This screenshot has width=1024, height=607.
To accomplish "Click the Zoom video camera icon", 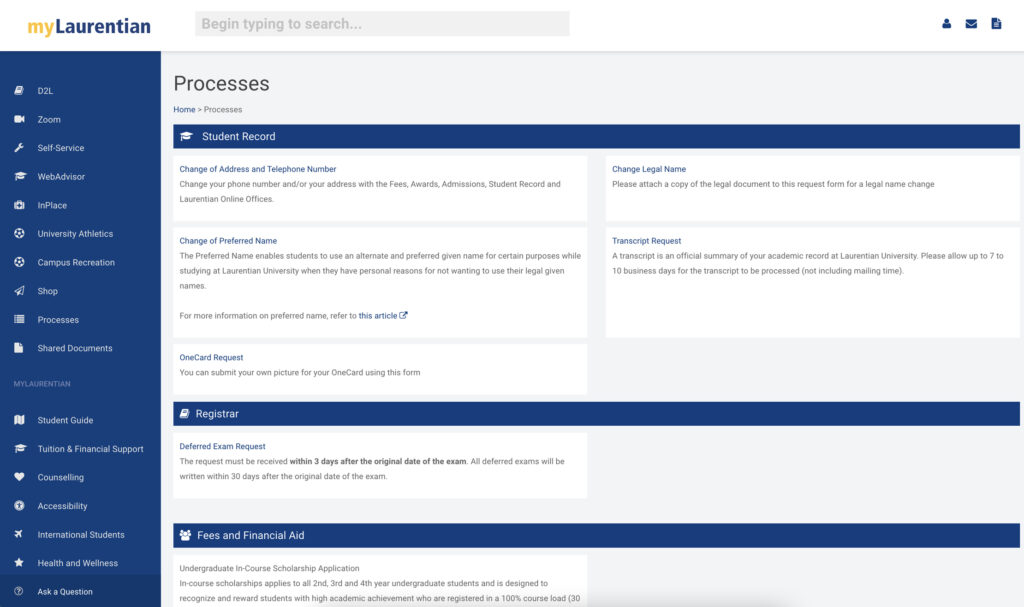I will [x=19, y=119].
